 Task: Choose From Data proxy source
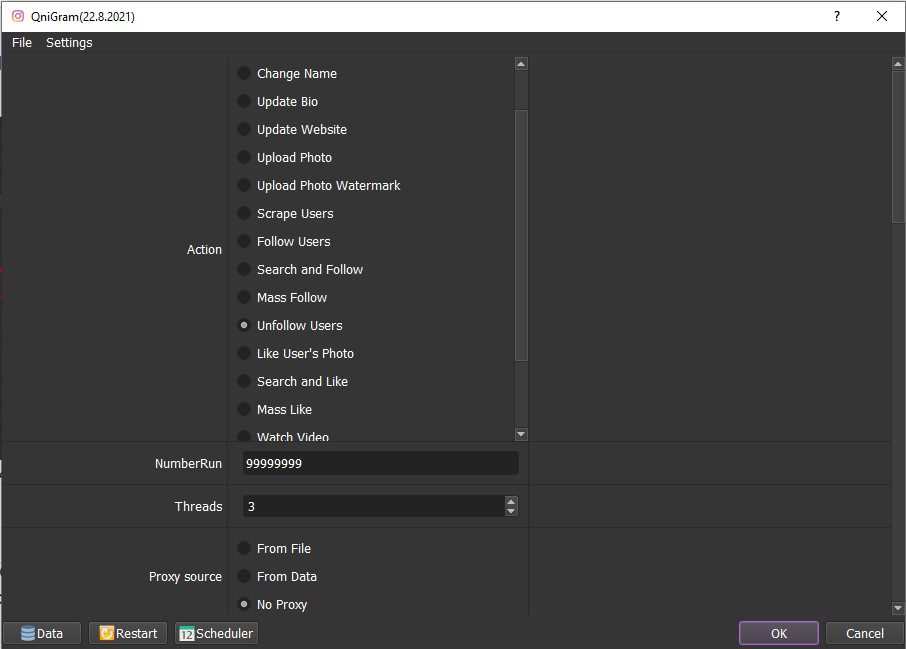tap(277, 577)
